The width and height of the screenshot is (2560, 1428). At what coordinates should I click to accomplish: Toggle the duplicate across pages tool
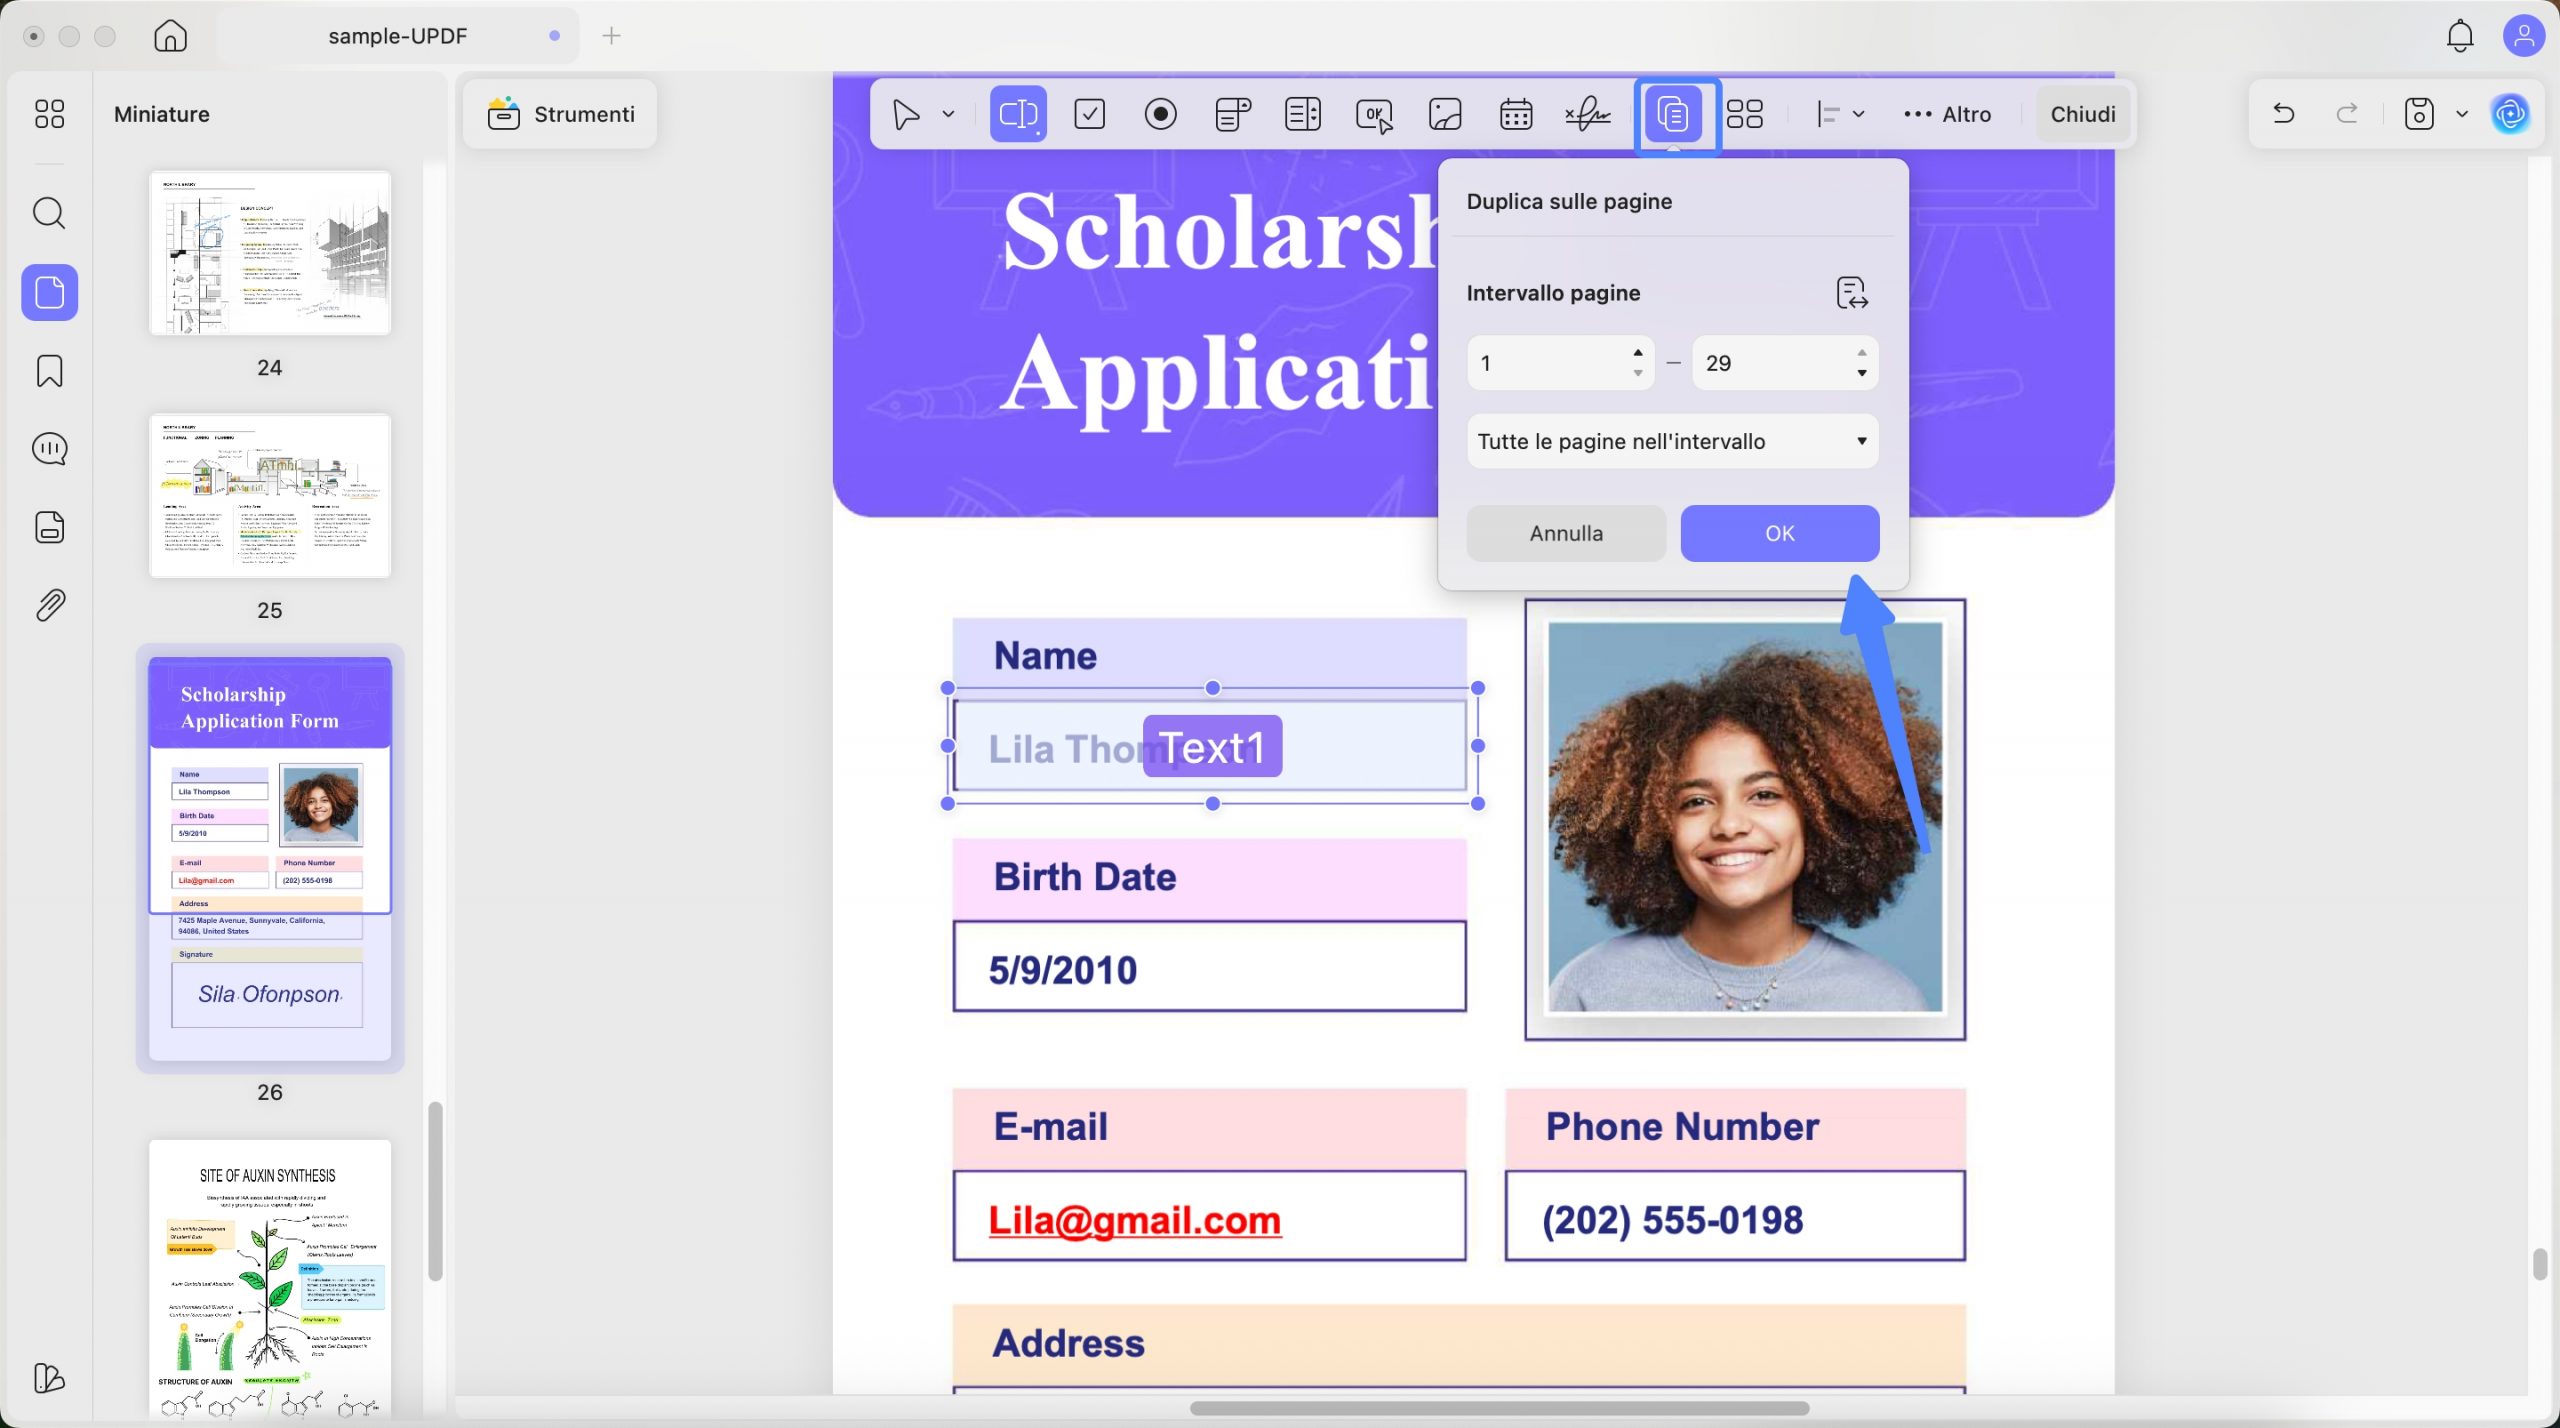pyautogui.click(x=1675, y=114)
